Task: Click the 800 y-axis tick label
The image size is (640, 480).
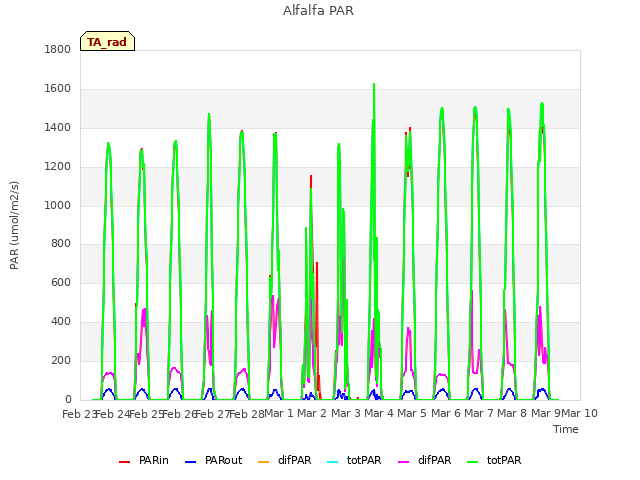Action: [61, 244]
